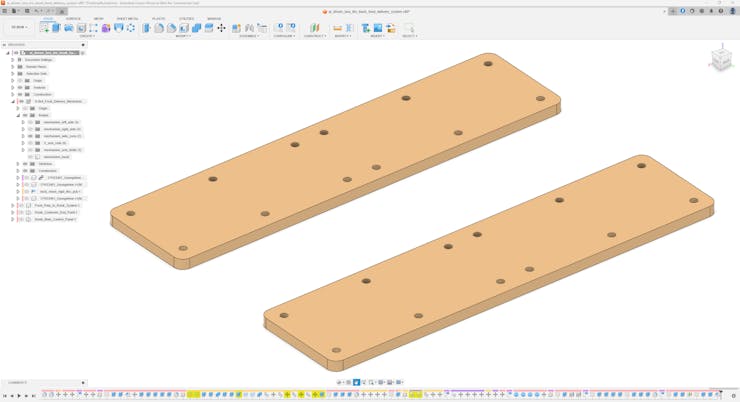This screenshot has width=740, height=402.
Task: Click the New Sketch tool icon
Action: pos(44,28)
